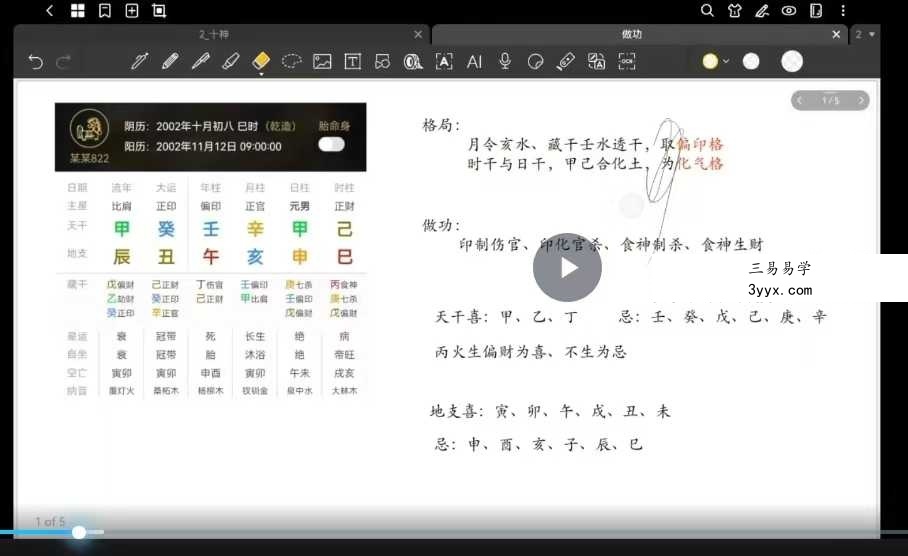The image size is (908, 556).
Task: Click the profile avatar in chart header
Action: coord(89,128)
